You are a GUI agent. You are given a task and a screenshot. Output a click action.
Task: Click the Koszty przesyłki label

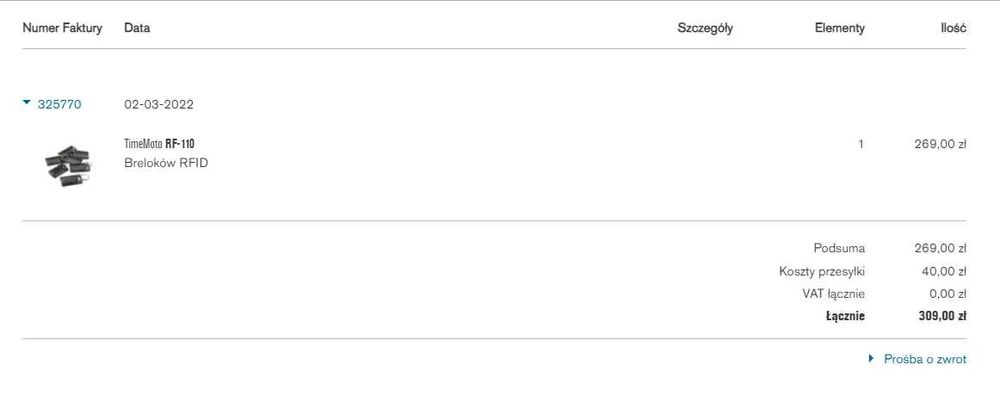[x=822, y=271]
